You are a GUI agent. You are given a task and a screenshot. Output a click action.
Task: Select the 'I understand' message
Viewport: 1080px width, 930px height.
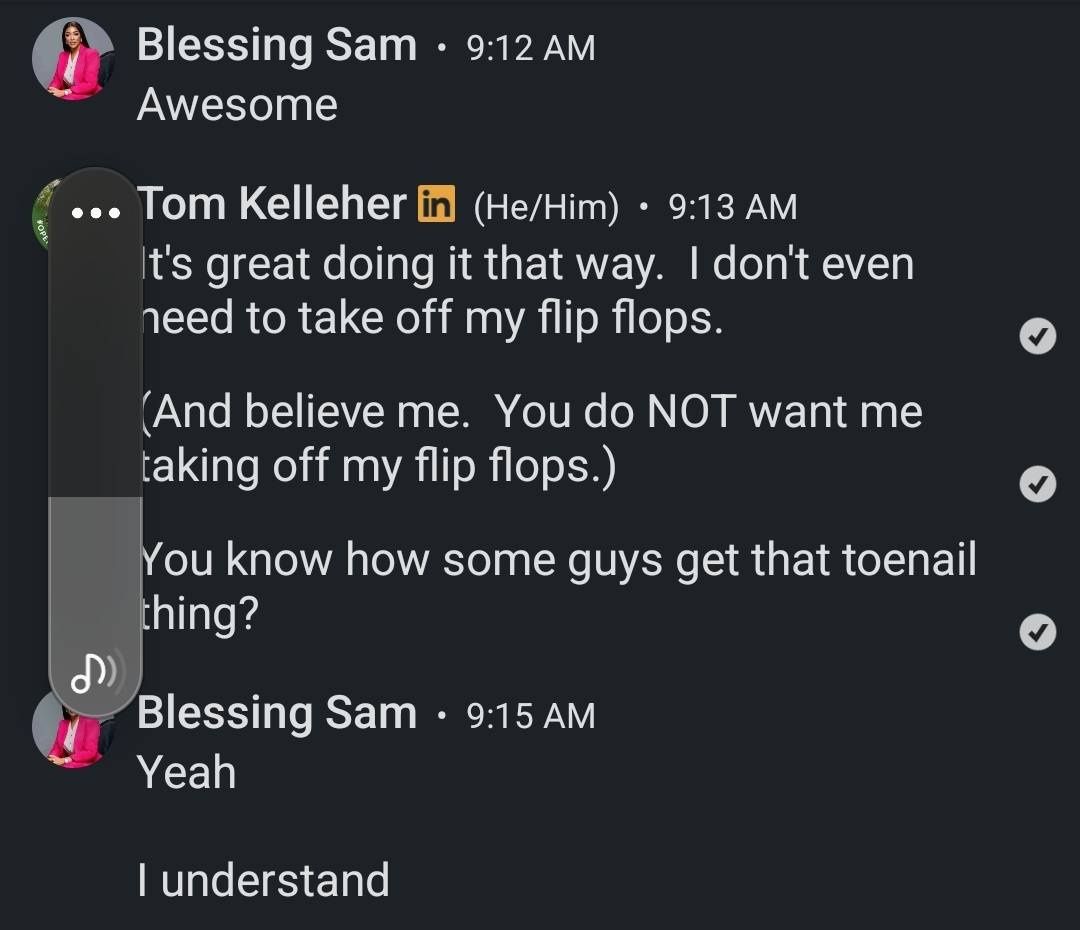tap(263, 880)
